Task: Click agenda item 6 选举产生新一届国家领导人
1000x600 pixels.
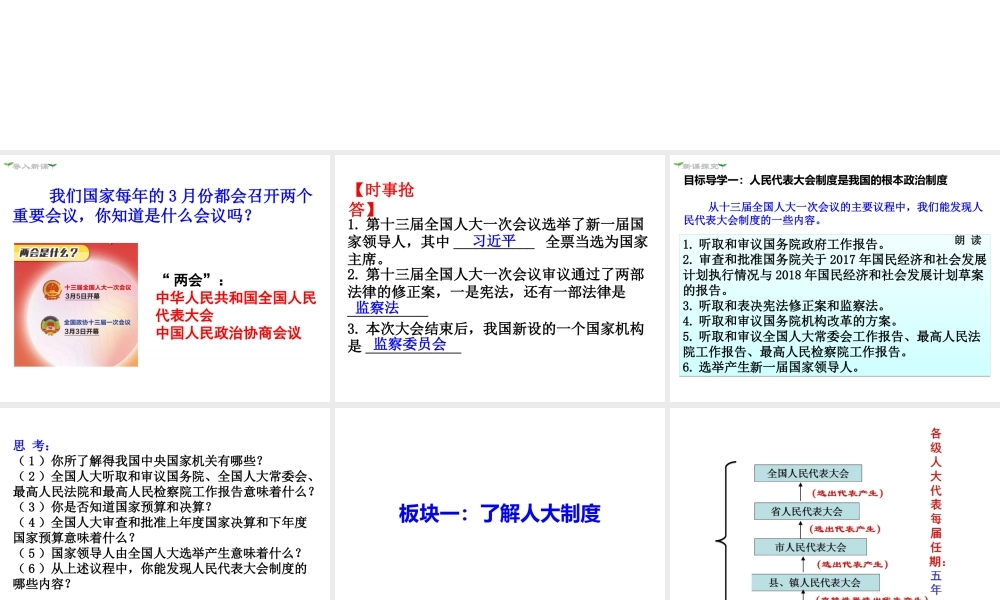Action: click(x=771, y=367)
